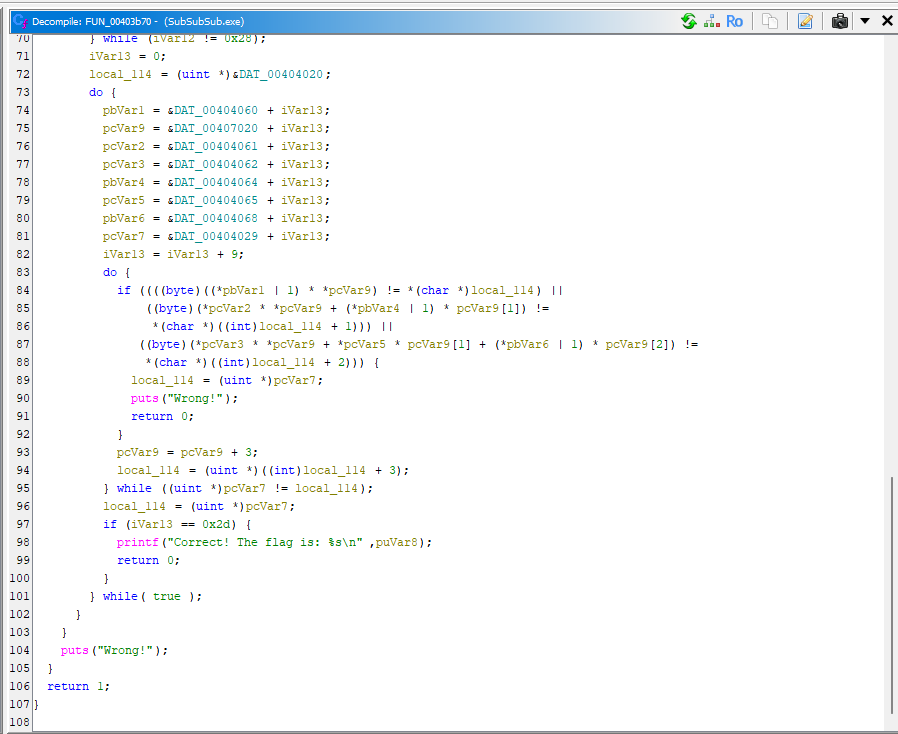The height and width of the screenshot is (734, 898).
Task: Click DAT_00404064 on line 78
Action: click(216, 183)
